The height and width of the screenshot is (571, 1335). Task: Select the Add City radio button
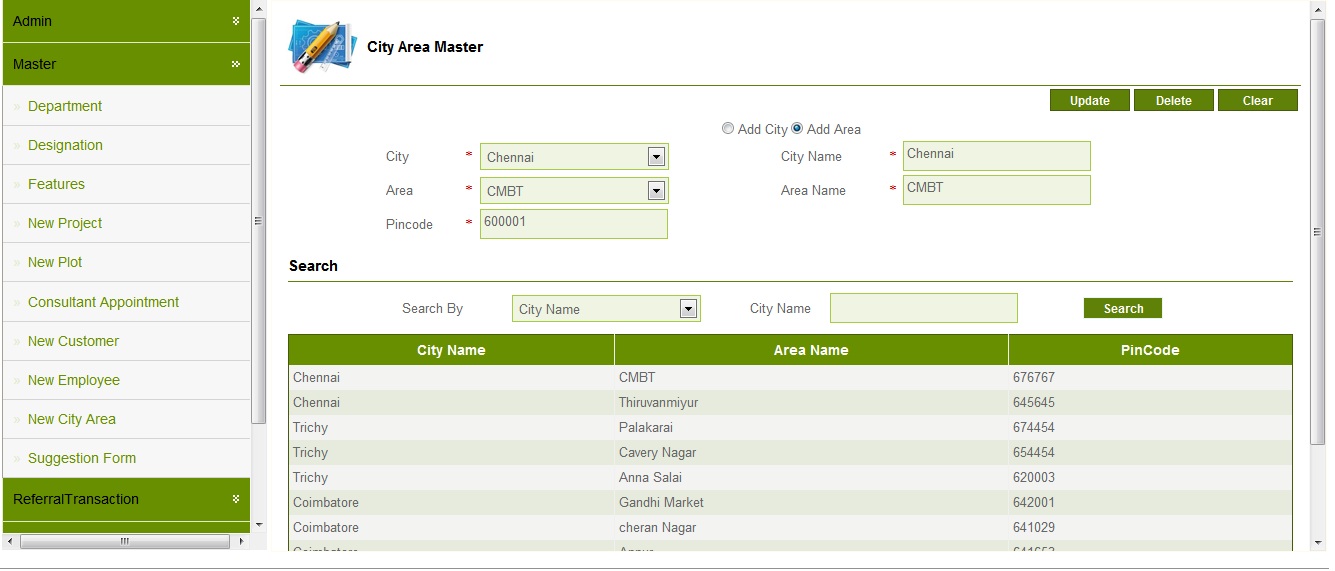point(728,129)
